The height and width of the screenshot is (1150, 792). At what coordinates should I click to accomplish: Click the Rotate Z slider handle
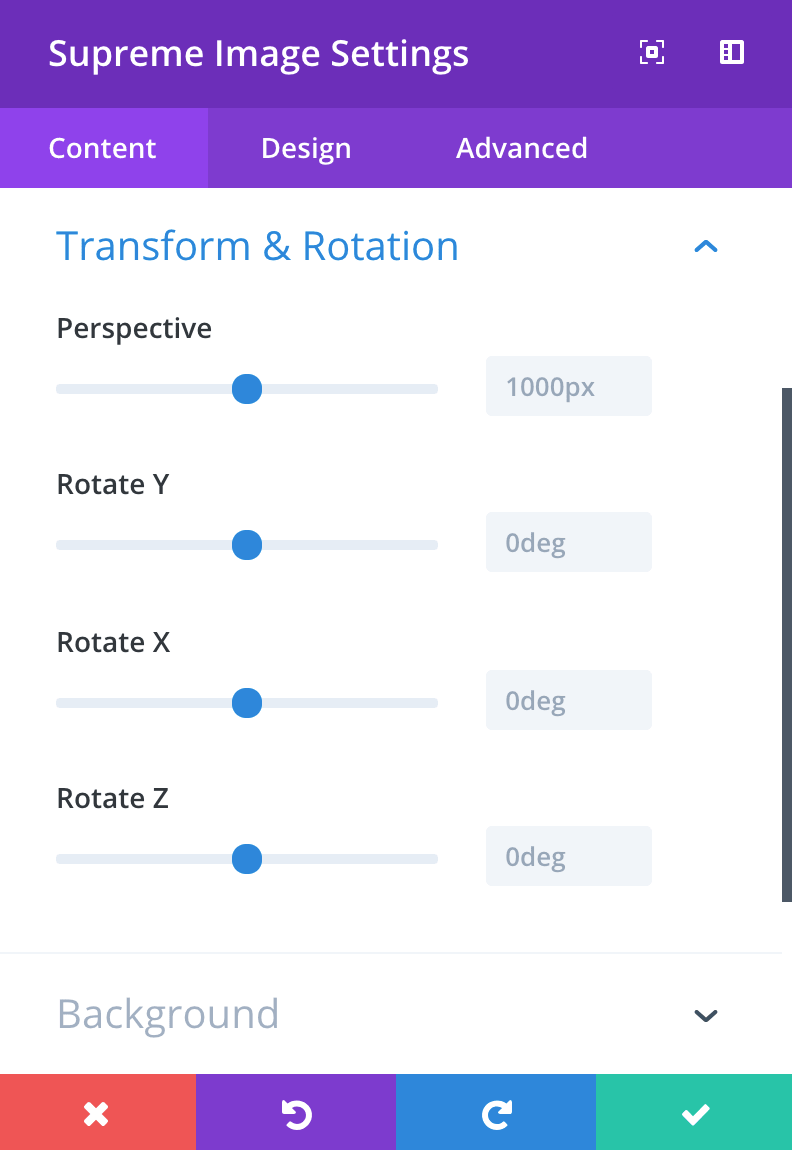click(x=247, y=859)
